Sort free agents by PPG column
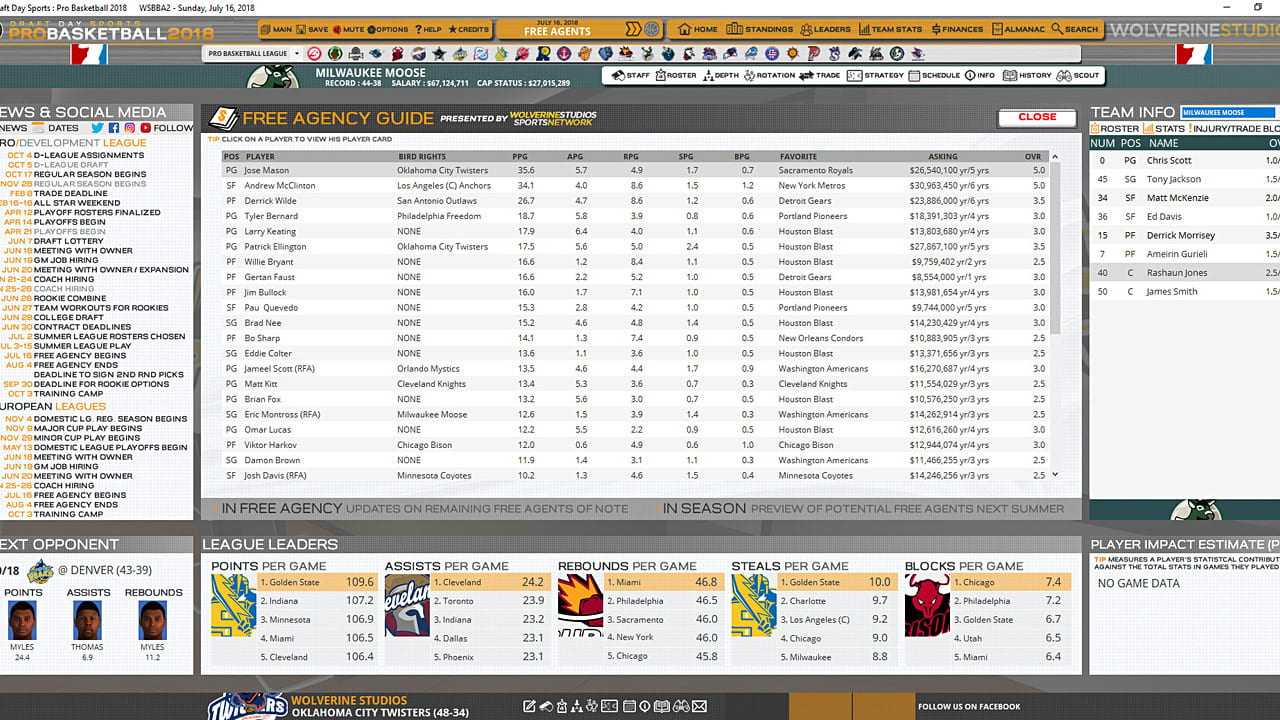Image resolution: width=1280 pixels, height=720 pixels. (x=520, y=156)
